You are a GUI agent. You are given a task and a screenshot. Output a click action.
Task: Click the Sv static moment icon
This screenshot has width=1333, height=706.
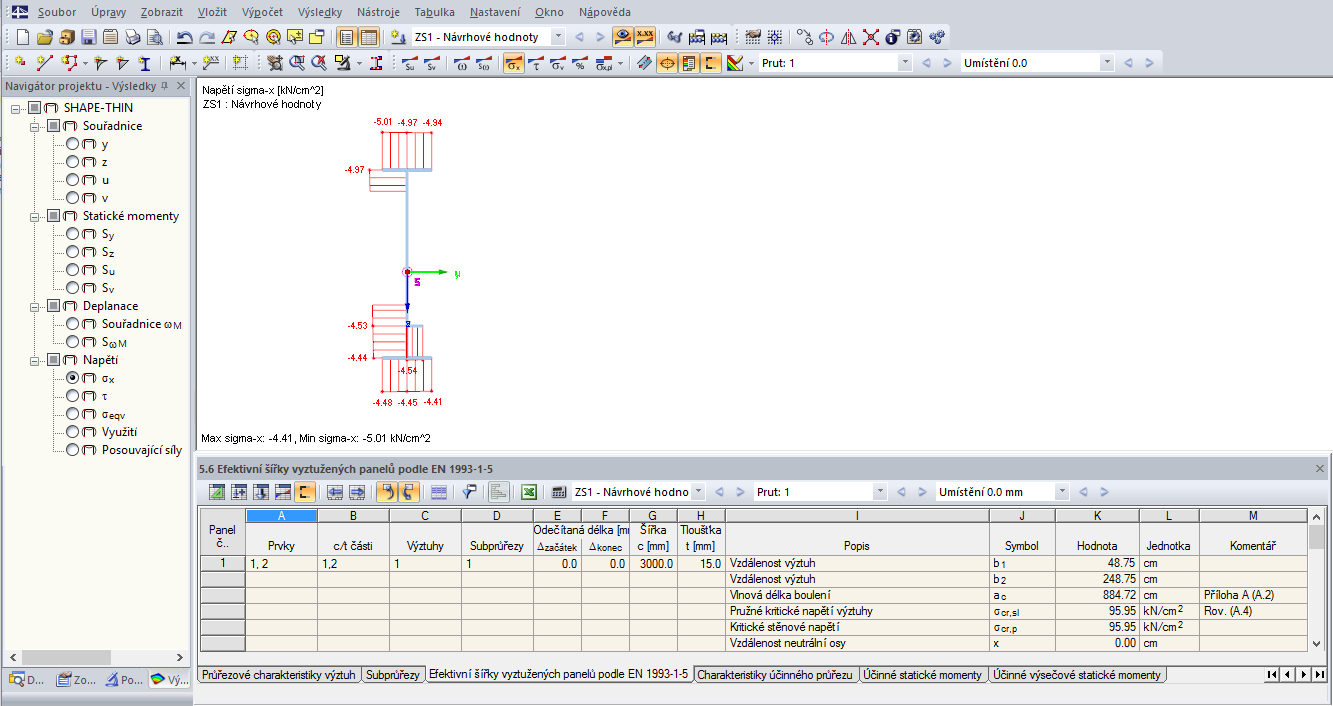(x=431, y=63)
